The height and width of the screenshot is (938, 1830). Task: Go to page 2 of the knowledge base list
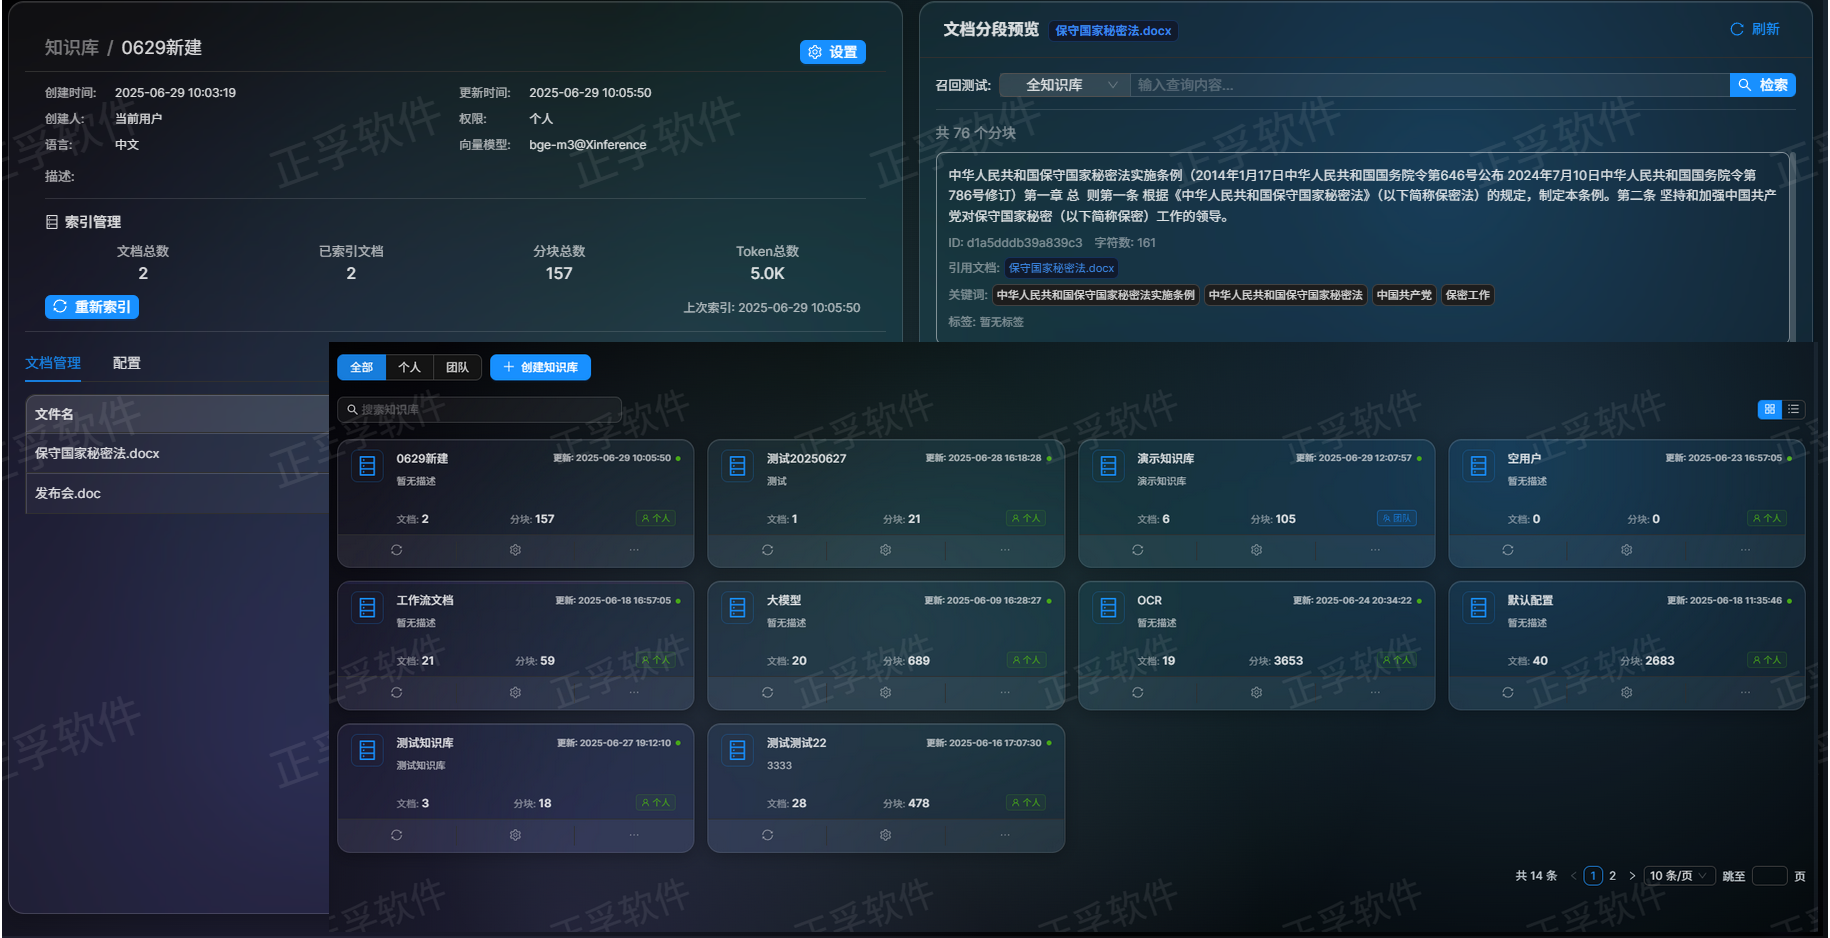click(x=1612, y=876)
